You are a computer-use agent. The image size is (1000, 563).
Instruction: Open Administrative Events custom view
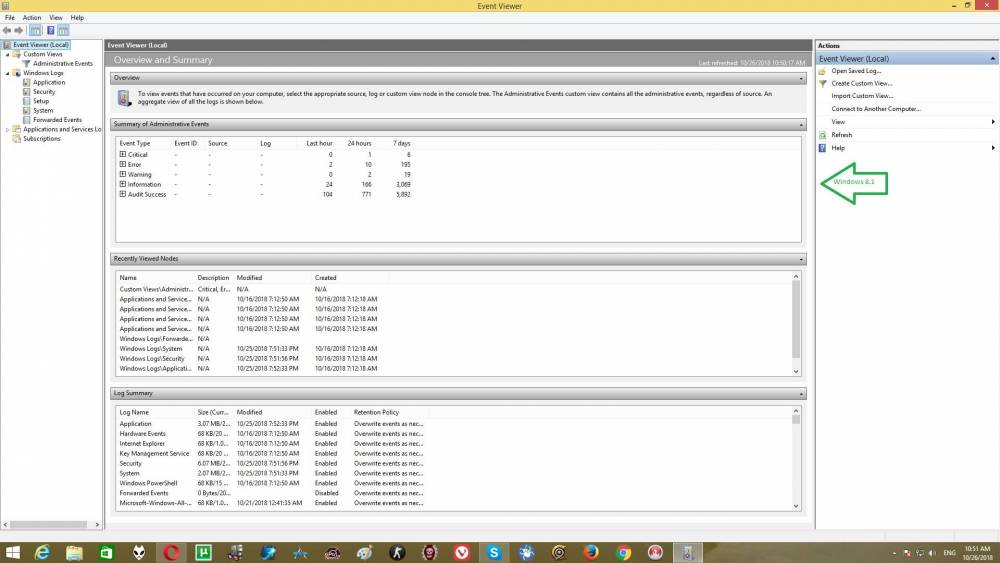pos(62,64)
